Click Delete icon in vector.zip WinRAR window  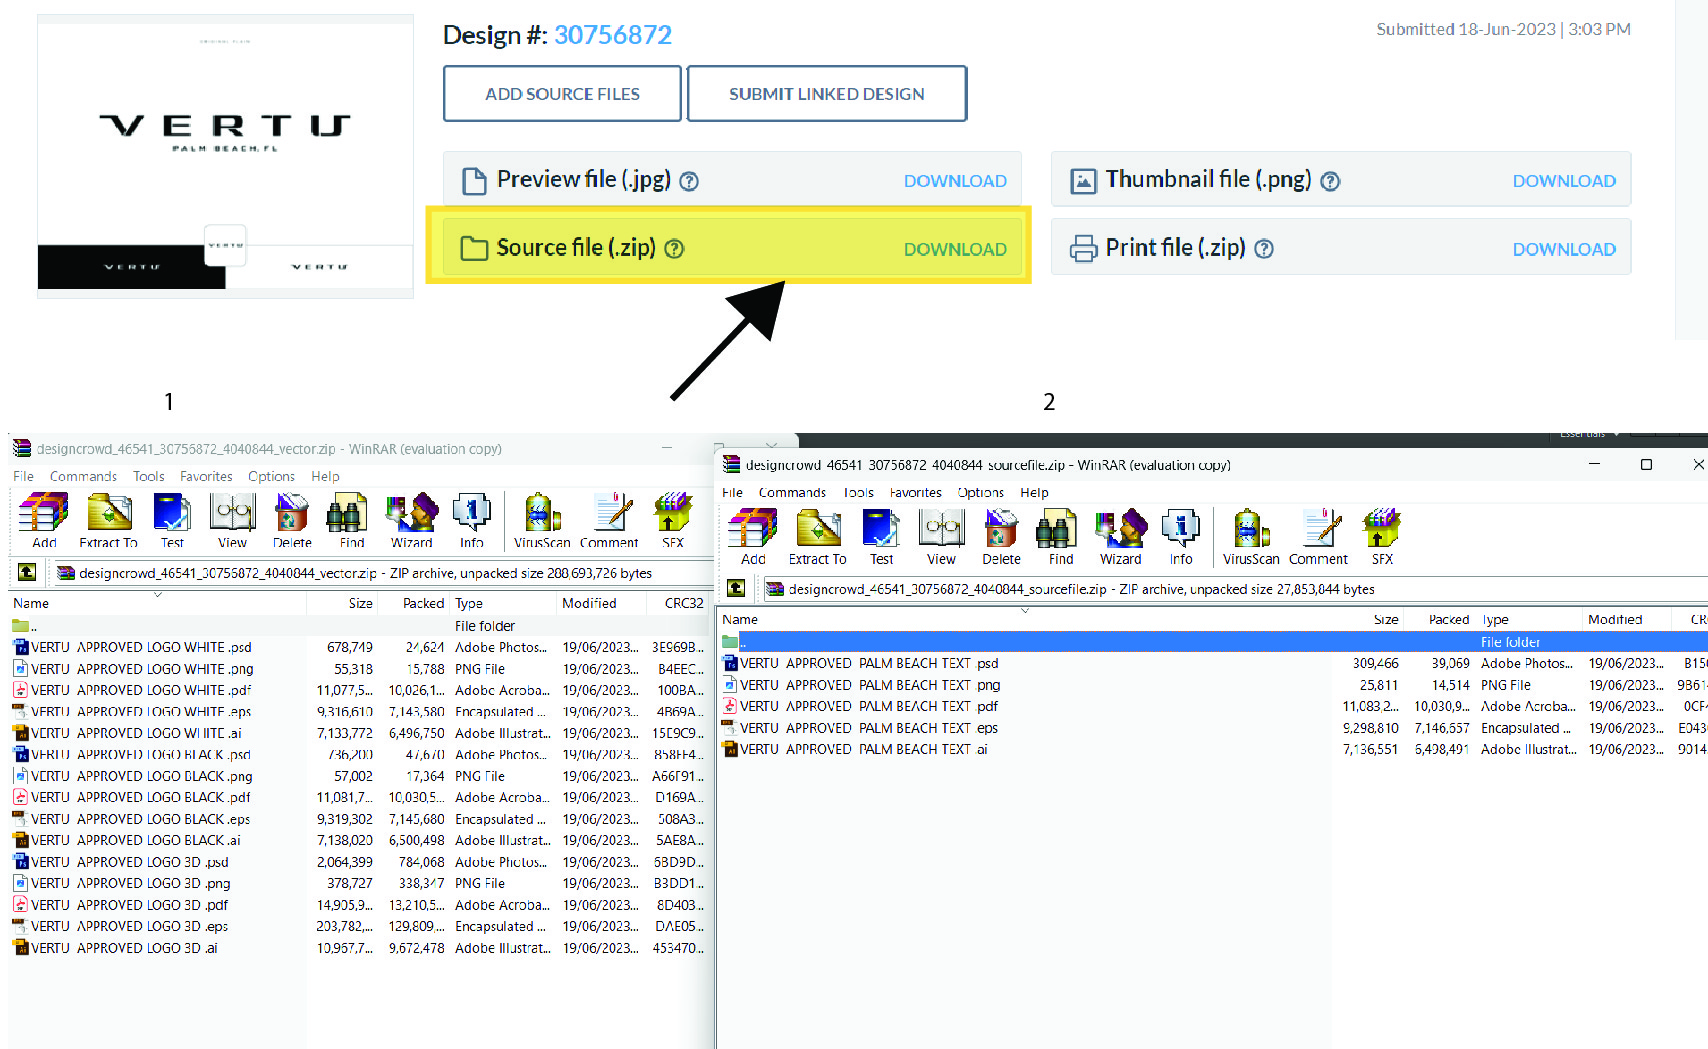click(x=292, y=520)
